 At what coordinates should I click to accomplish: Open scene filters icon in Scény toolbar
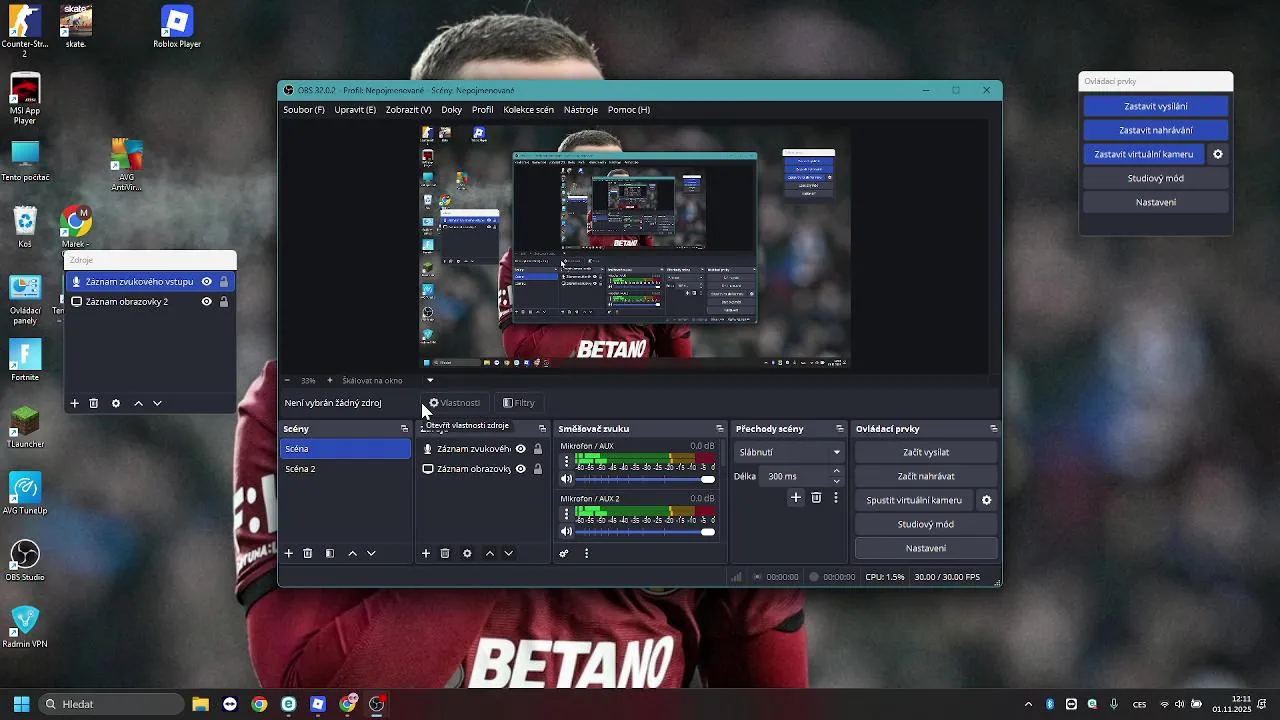(330, 553)
